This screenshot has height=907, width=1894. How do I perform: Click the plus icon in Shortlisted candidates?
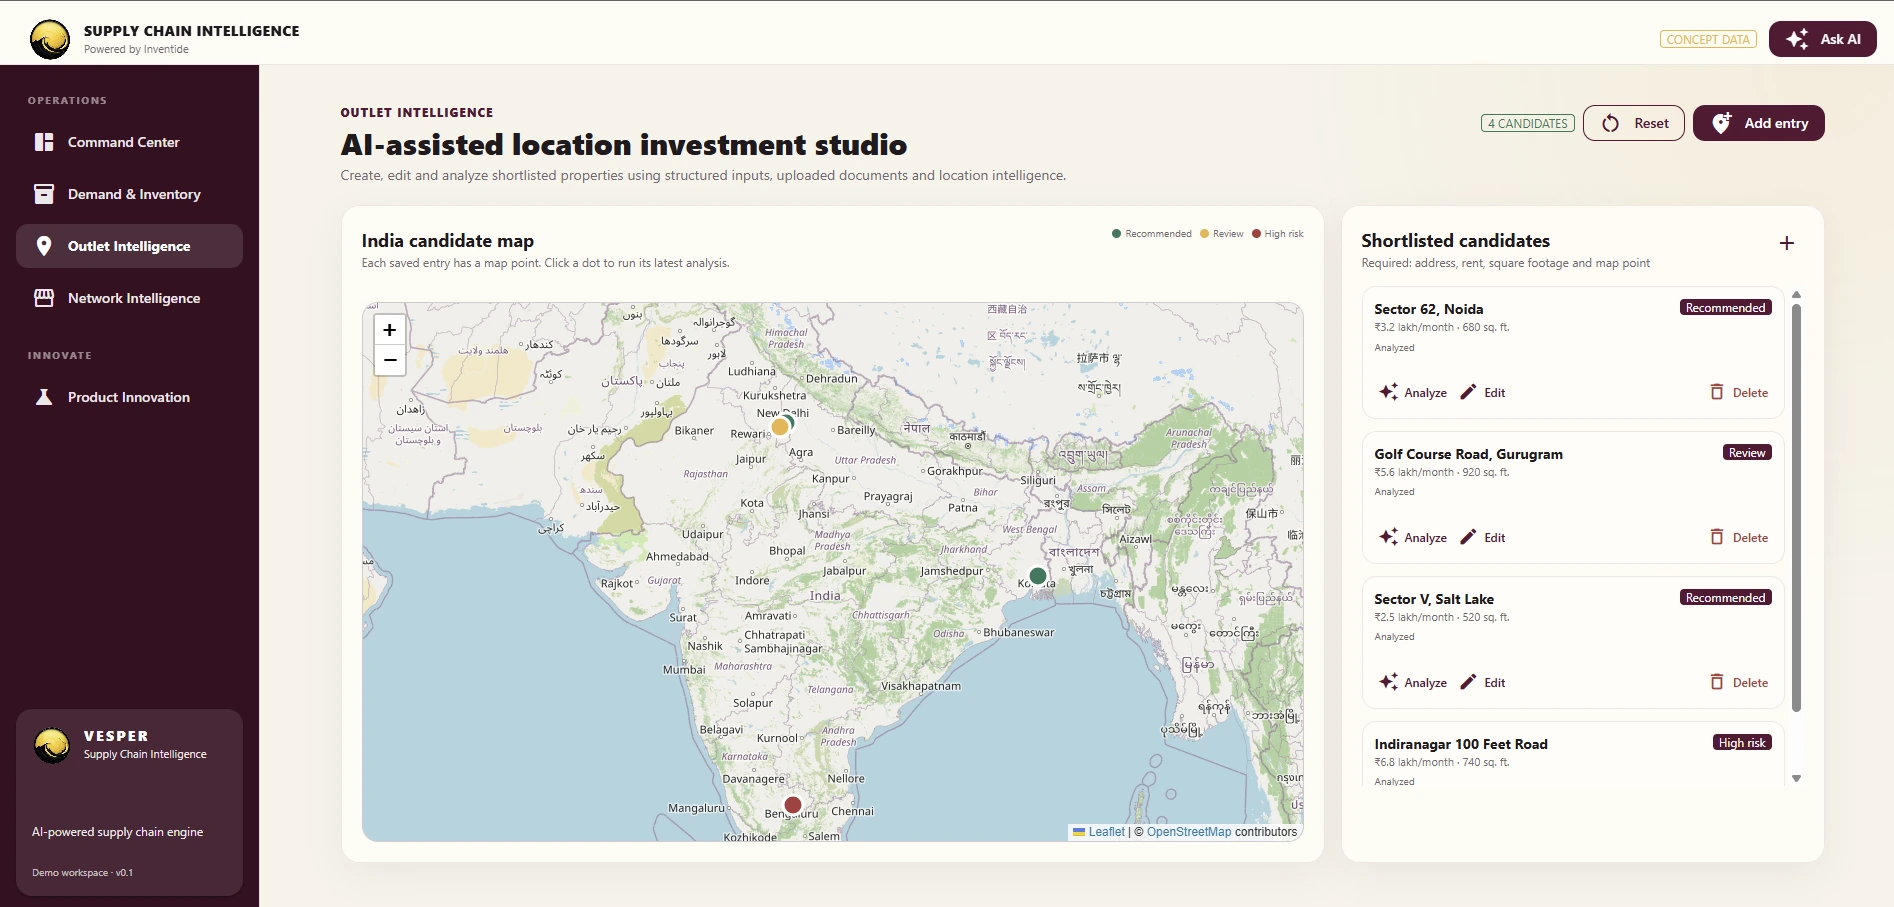click(1787, 243)
